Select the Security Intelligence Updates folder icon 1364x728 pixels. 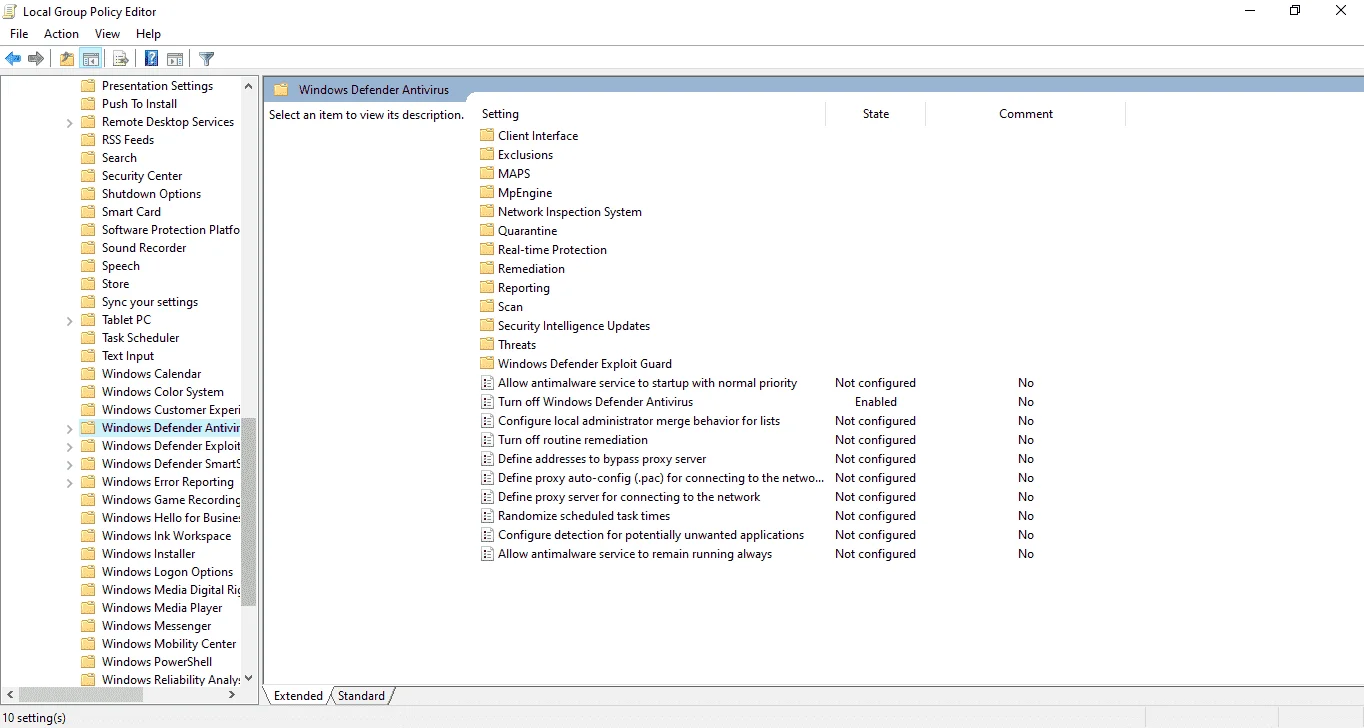(x=487, y=326)
